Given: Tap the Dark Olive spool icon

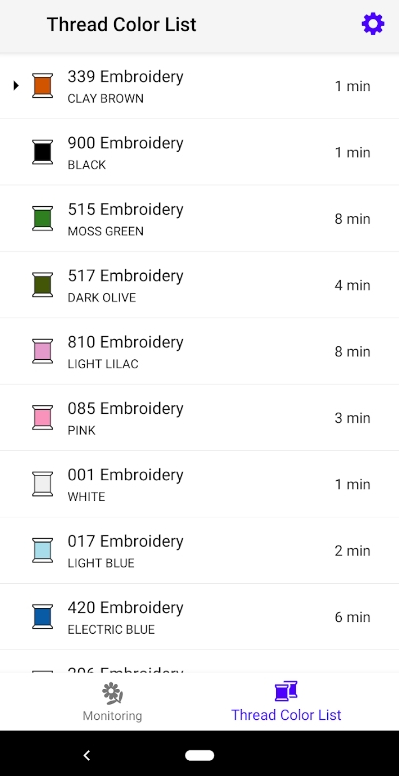Looking at the screenshot, I should pyautogui.click(x=43, y=285).
